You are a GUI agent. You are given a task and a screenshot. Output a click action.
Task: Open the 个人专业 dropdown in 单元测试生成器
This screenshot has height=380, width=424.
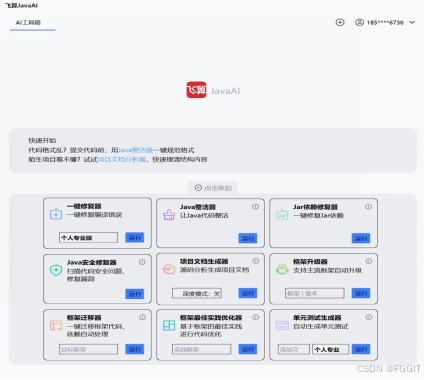pos(331,349)
